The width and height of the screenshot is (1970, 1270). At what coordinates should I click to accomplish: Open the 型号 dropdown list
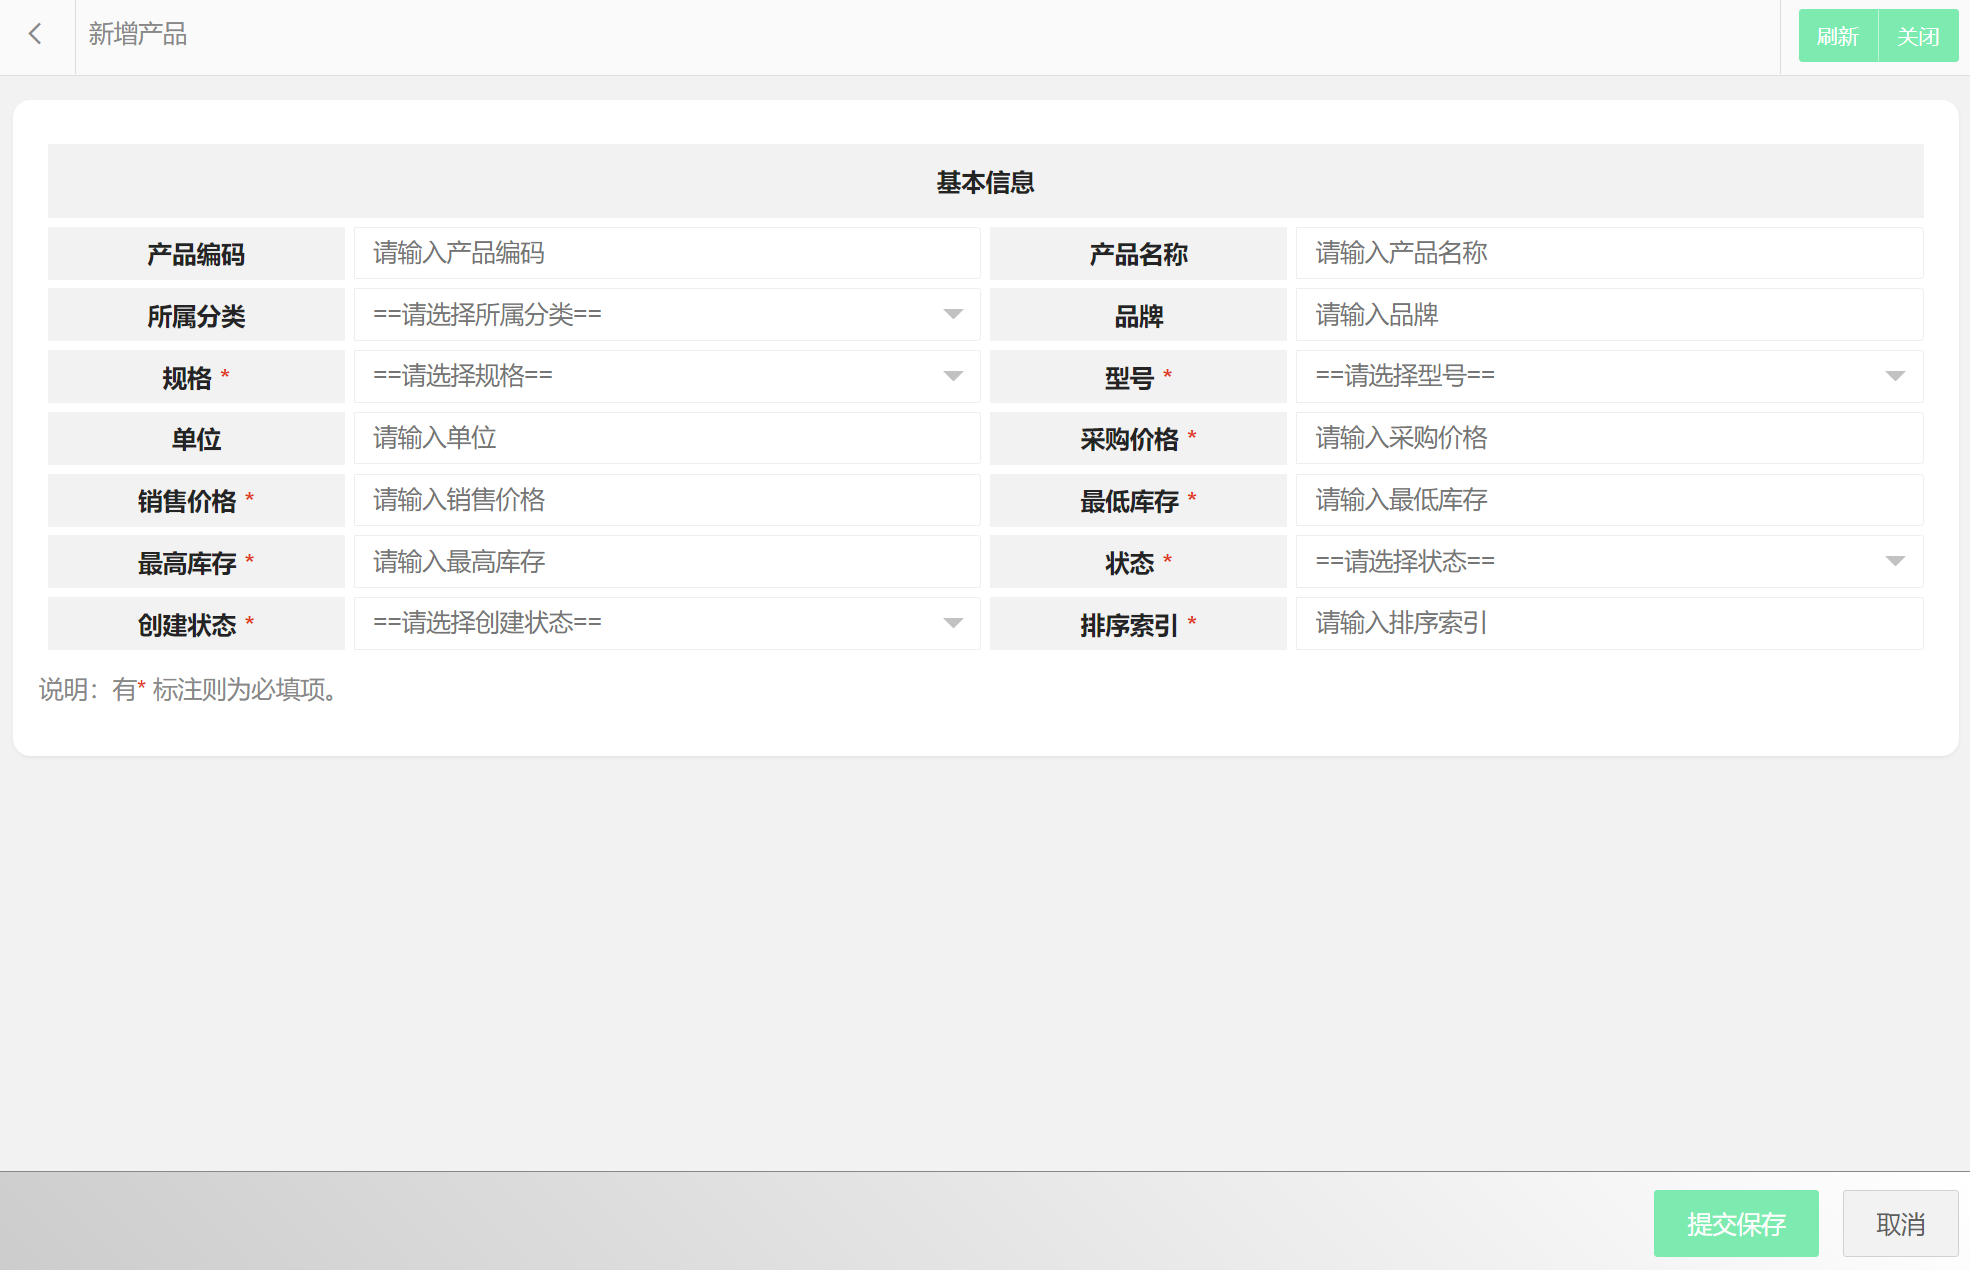tap(1608, 377)
